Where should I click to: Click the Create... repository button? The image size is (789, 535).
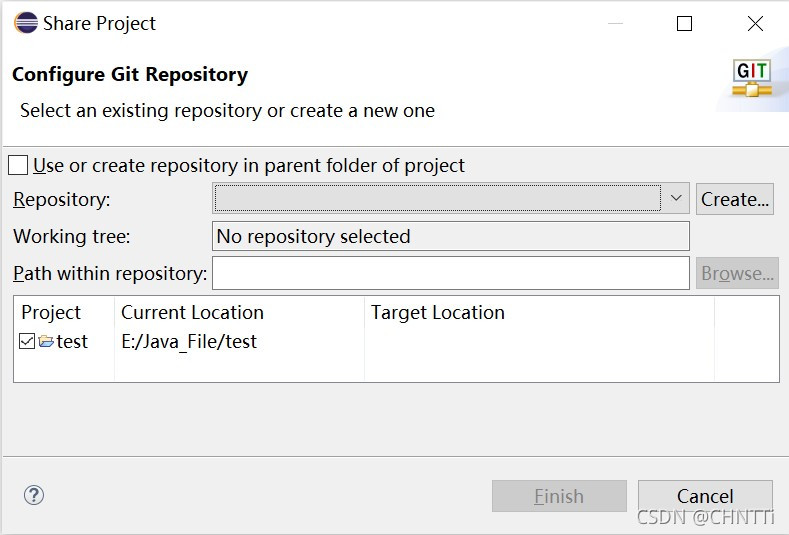(735, 199)
